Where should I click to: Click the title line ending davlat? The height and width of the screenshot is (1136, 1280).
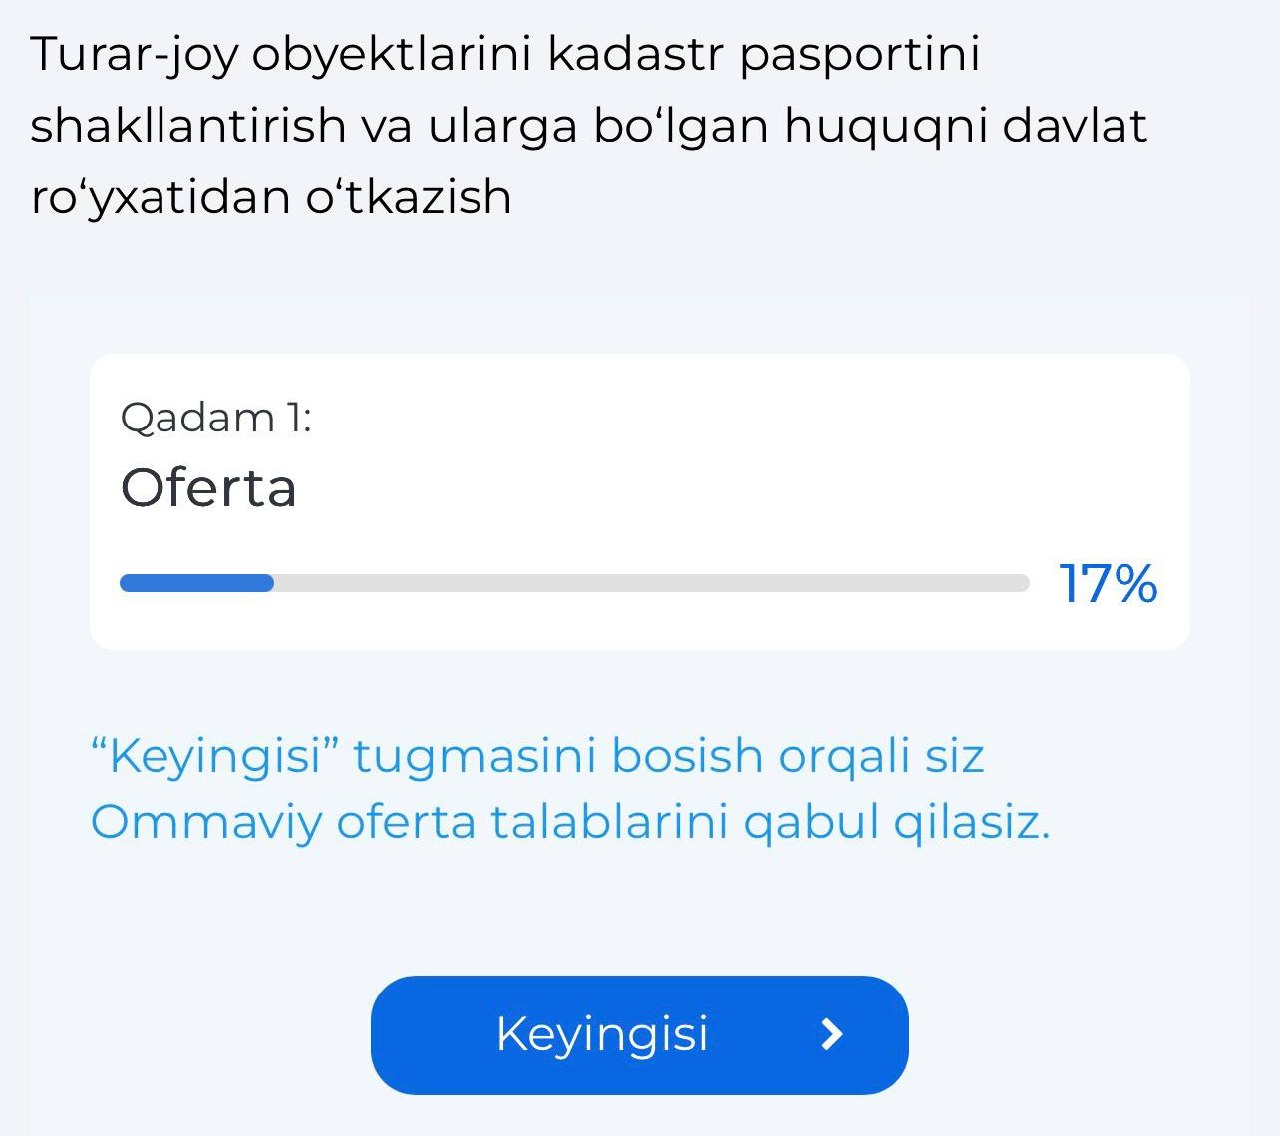coord(588,126)
